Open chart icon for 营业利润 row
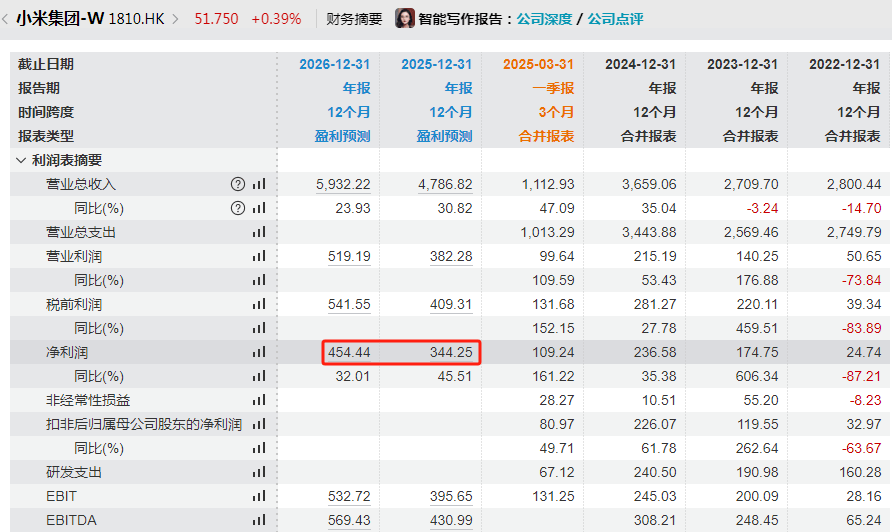 (259, 256)
